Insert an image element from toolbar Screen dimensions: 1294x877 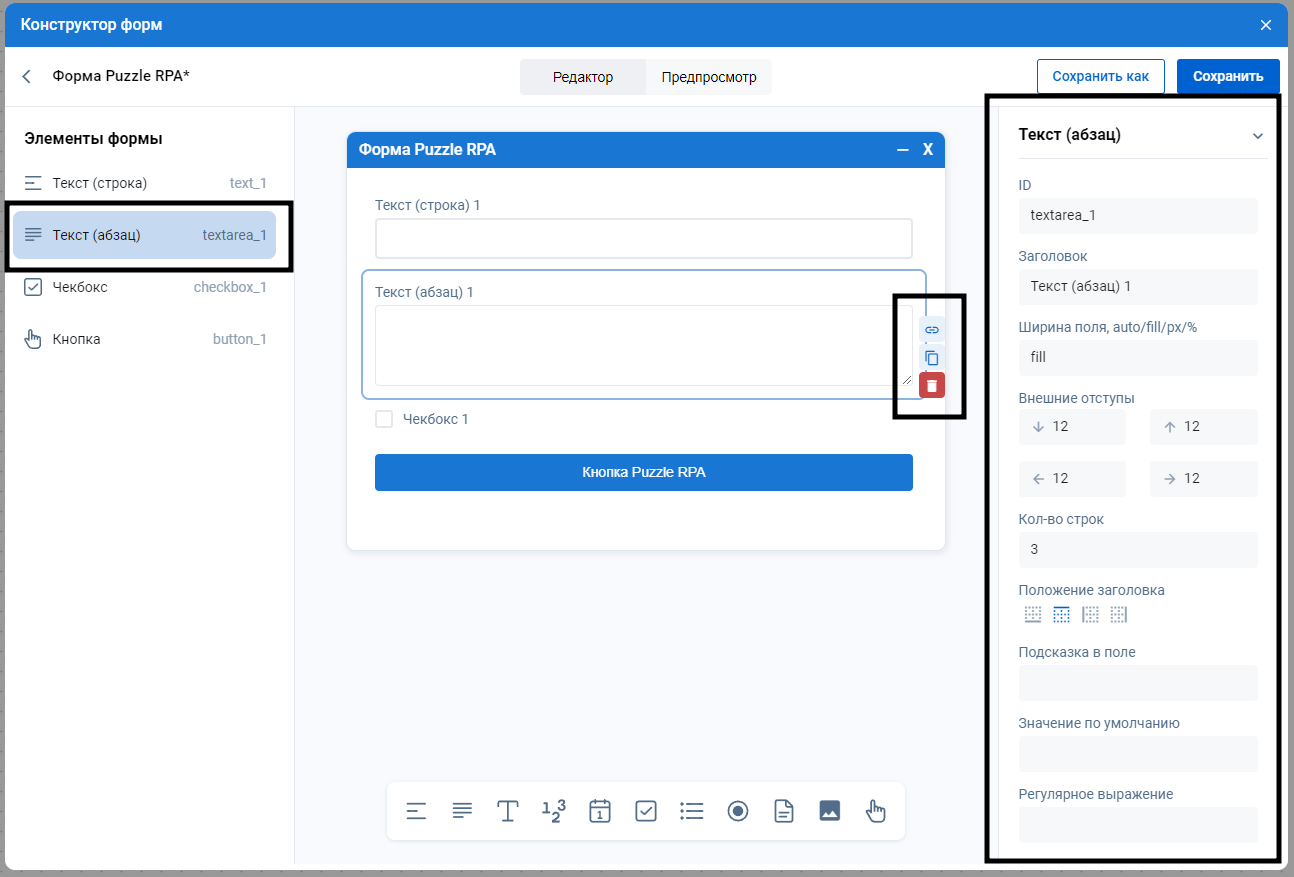[x=829, y=811]
